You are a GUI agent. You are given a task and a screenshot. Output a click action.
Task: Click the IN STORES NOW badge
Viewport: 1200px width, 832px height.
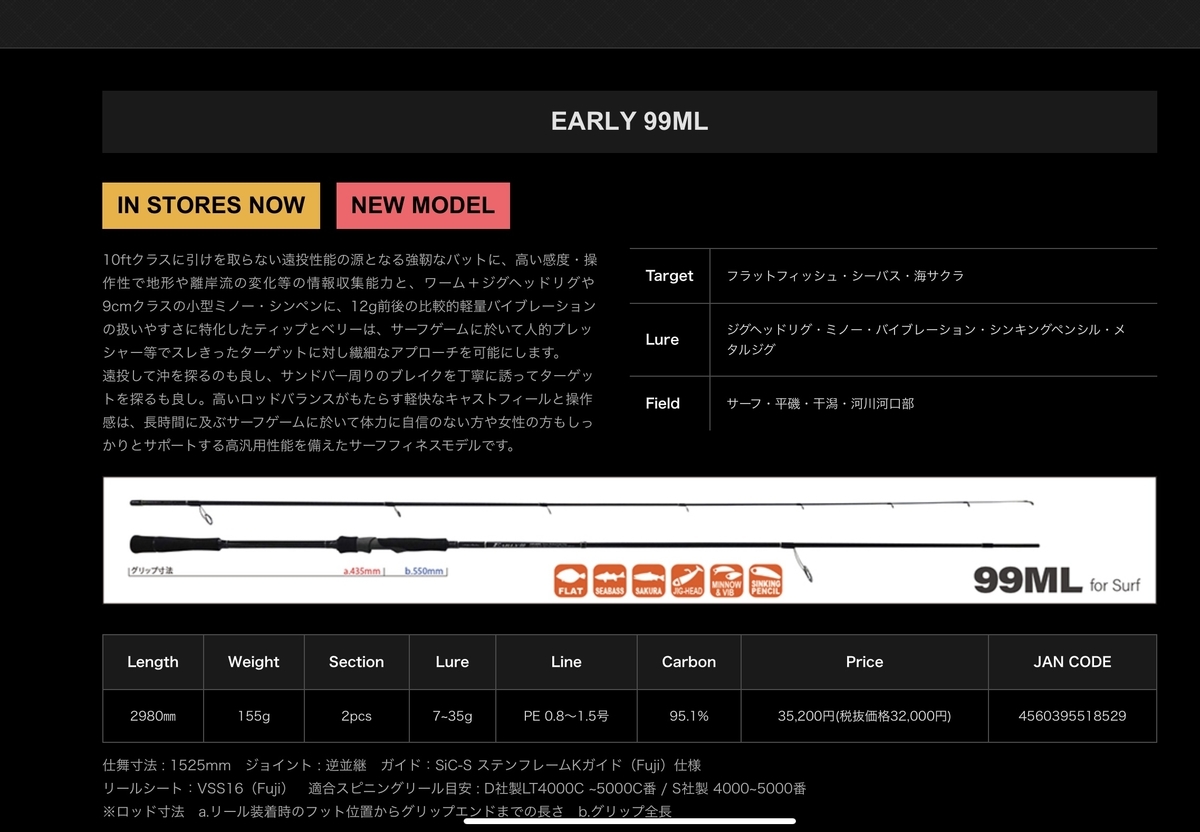(211, 205)
